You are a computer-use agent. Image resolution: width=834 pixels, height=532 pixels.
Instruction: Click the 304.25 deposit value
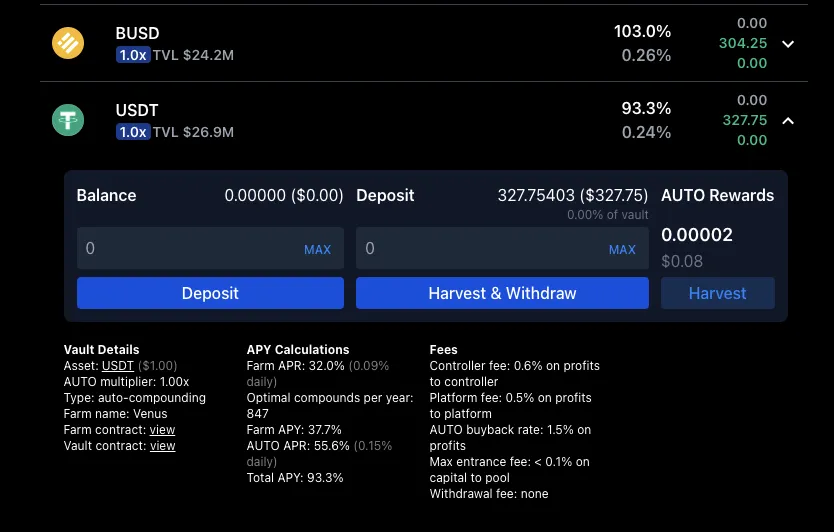tap(743, 43)
